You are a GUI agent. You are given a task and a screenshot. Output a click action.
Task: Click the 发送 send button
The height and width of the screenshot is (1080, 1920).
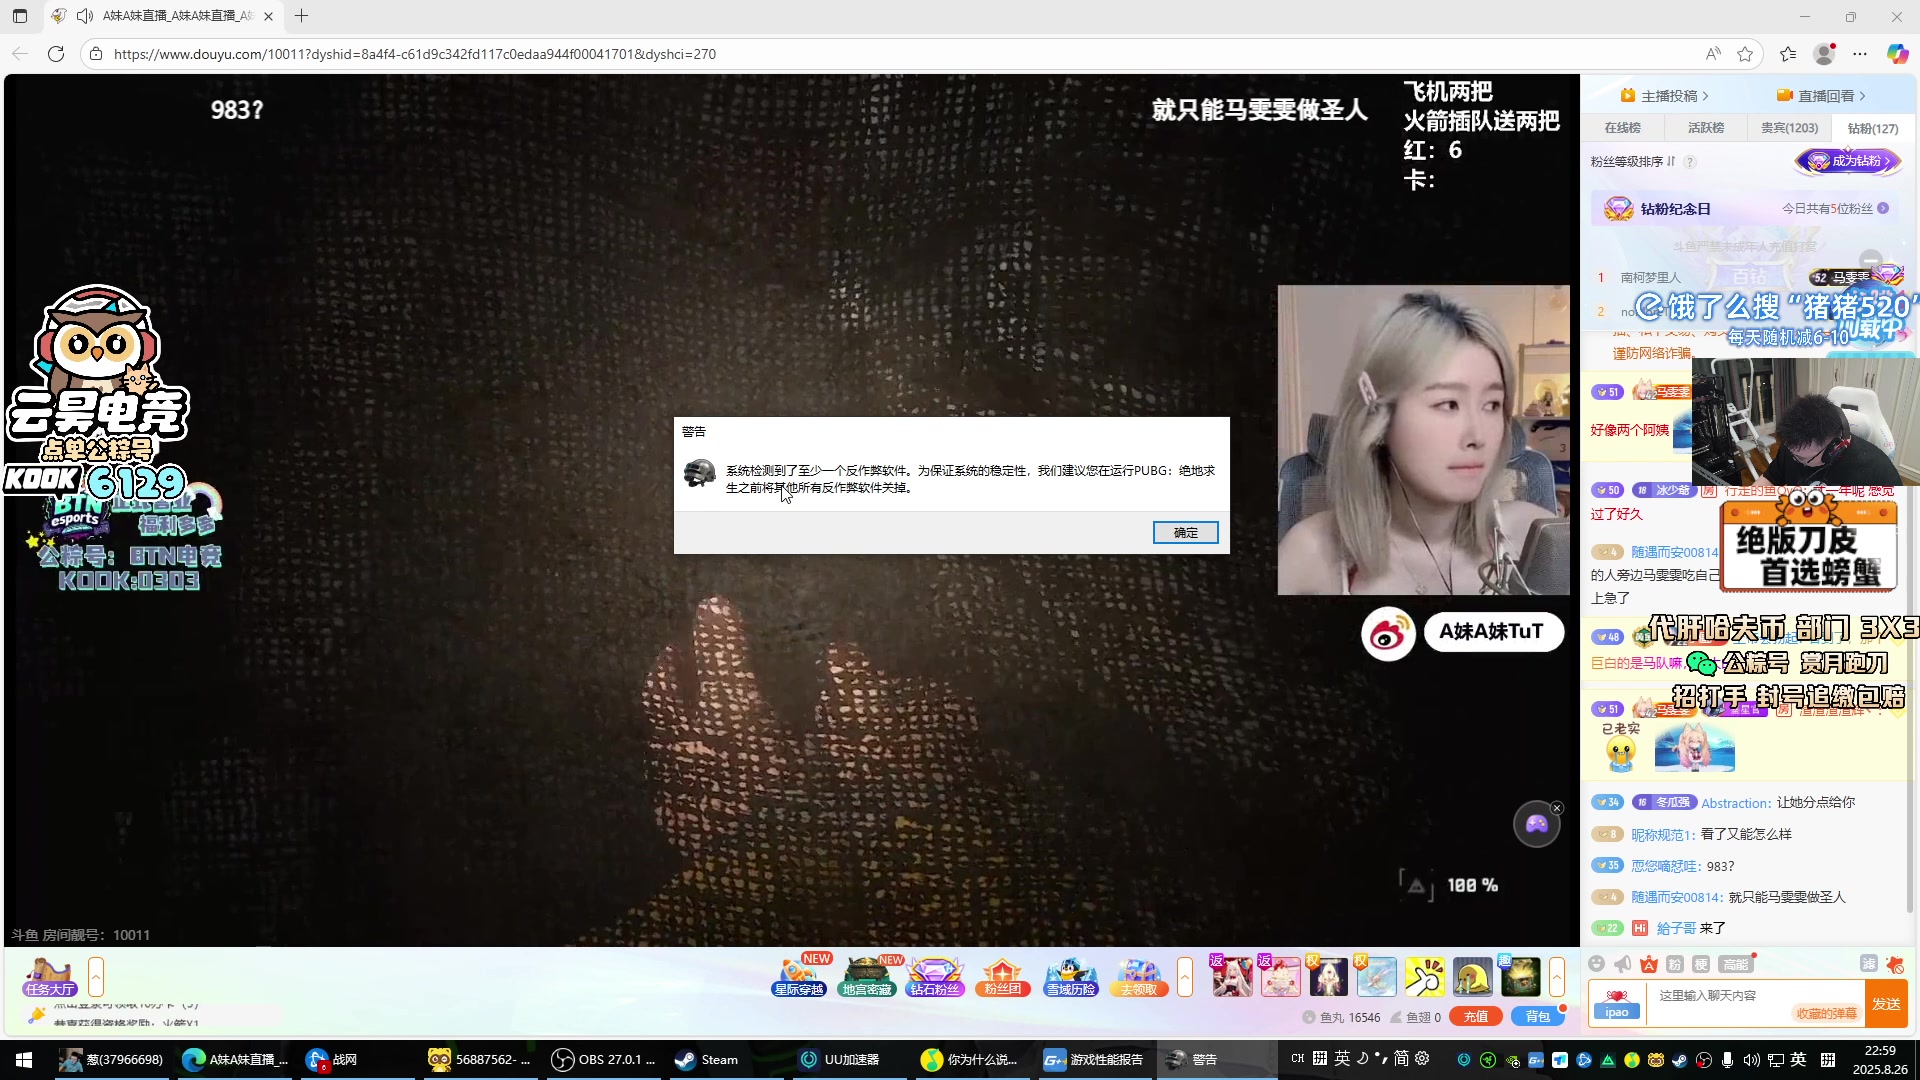click(x=1887, y=1004)
